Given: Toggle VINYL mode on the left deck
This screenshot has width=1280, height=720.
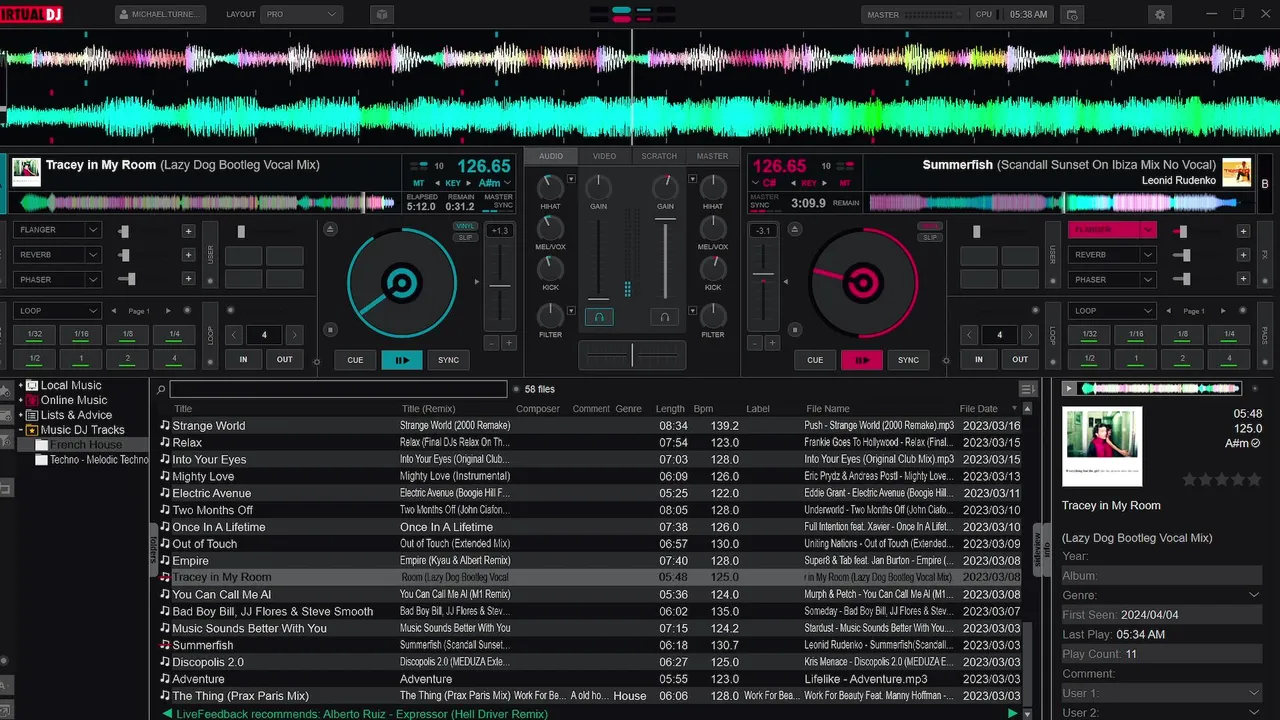Looking at the screenshot, I should click(464, 226).
